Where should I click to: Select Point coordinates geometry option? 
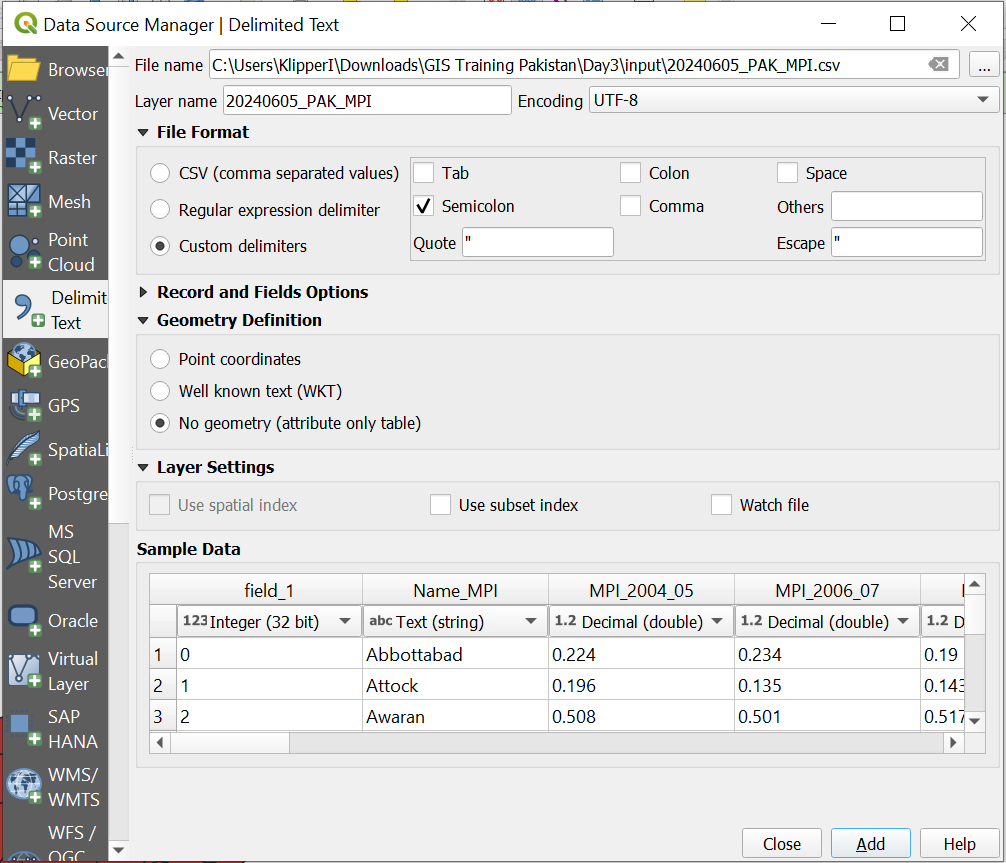160,359
